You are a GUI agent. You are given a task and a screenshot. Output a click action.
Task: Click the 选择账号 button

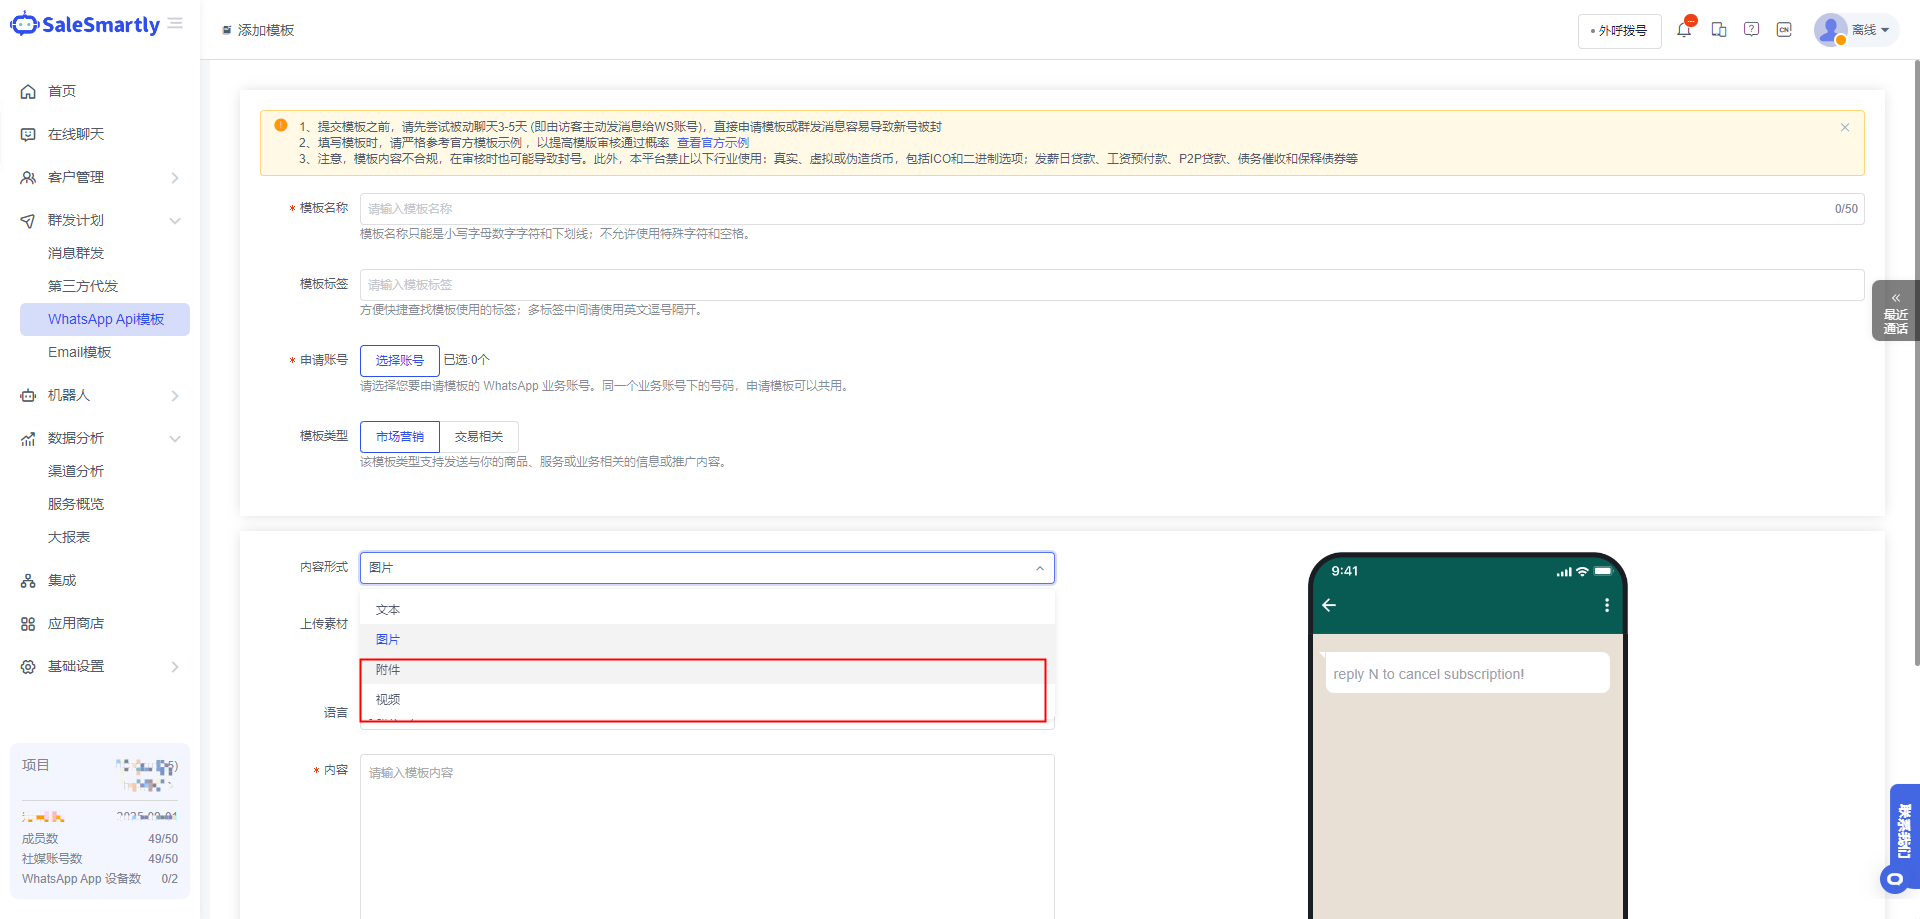pos(399,361)
